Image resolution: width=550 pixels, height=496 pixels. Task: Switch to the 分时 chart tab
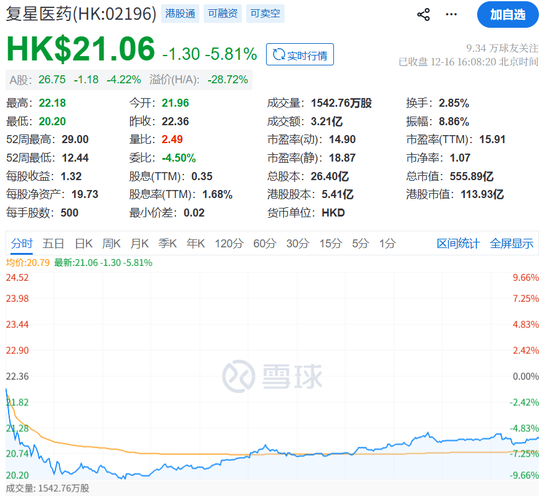click(22, 243)
